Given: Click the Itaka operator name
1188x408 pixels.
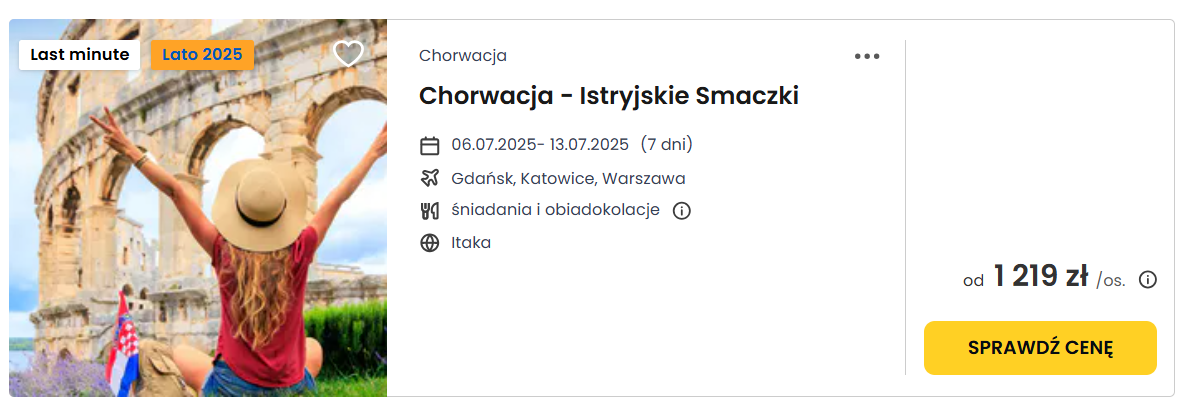Looking at the screenshot, I should 471,243.
